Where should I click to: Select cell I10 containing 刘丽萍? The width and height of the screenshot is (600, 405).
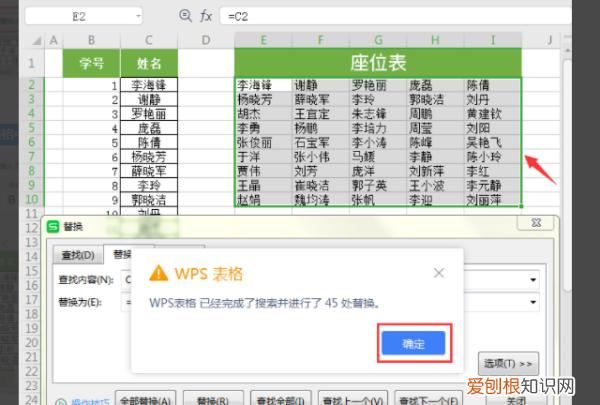pyautogui.click(x=493, y=199)
